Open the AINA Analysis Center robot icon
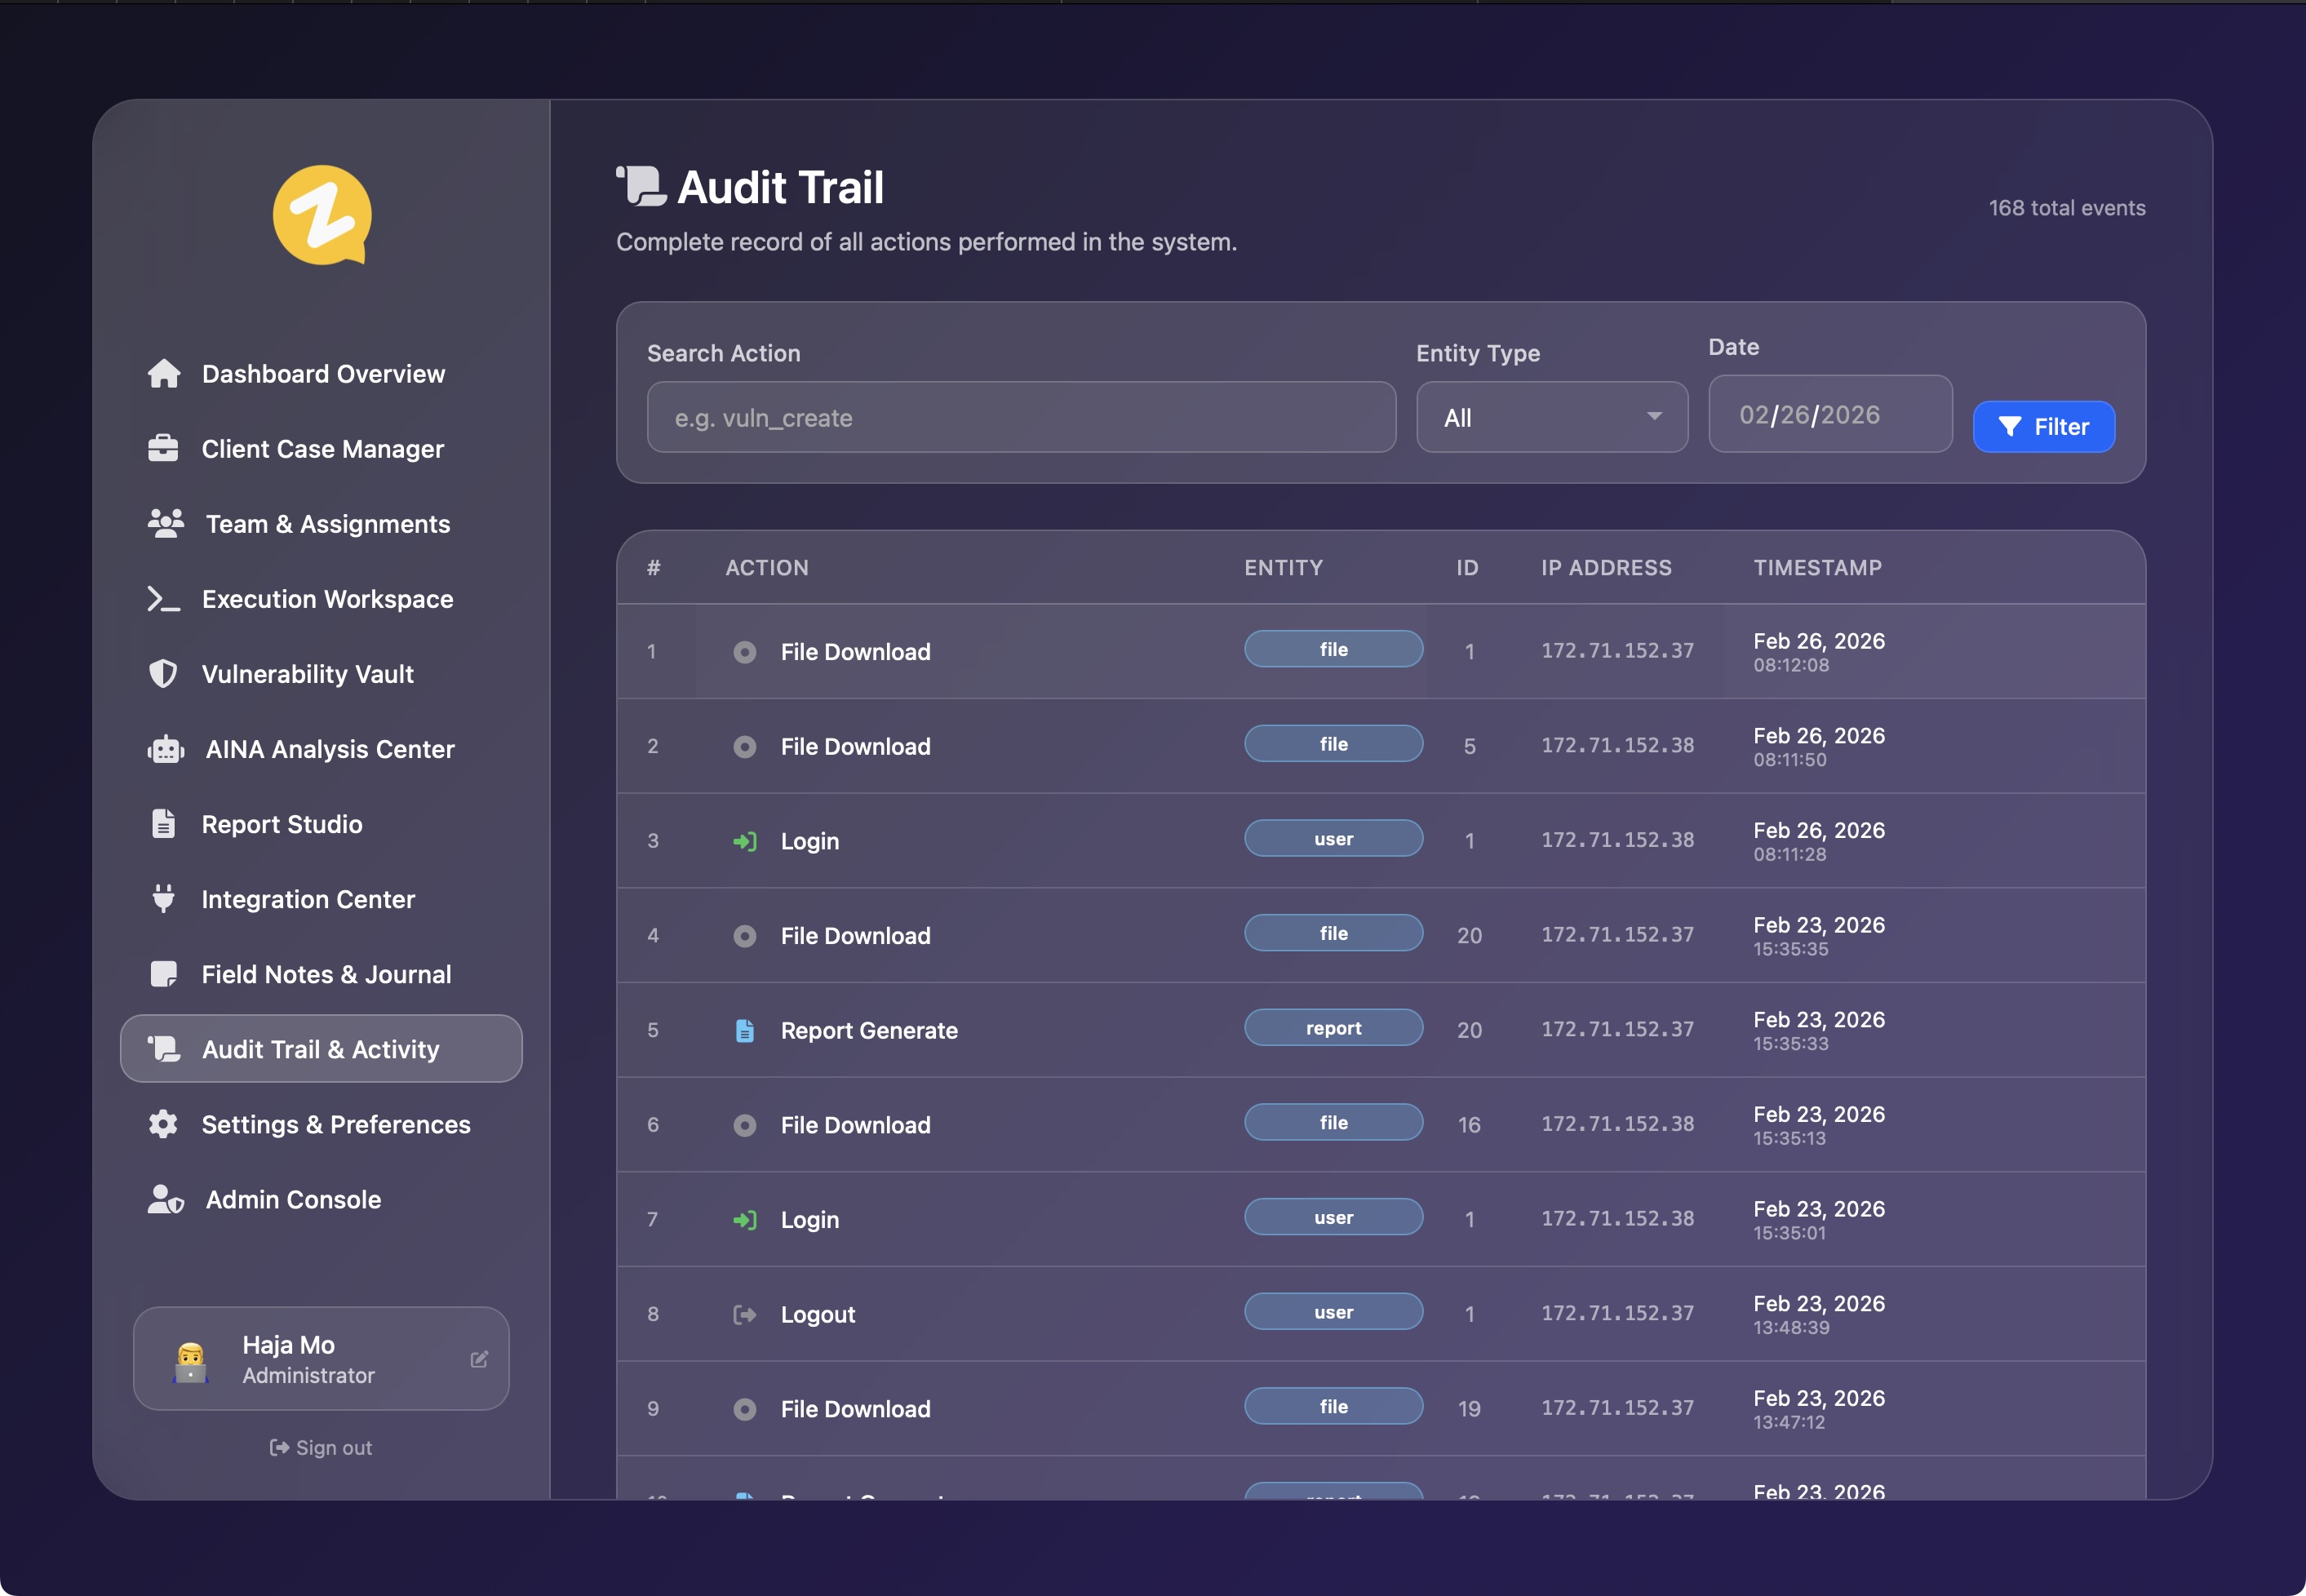Image resolution: width=2306 pixels, height=1596 pixels. [165, 749]
